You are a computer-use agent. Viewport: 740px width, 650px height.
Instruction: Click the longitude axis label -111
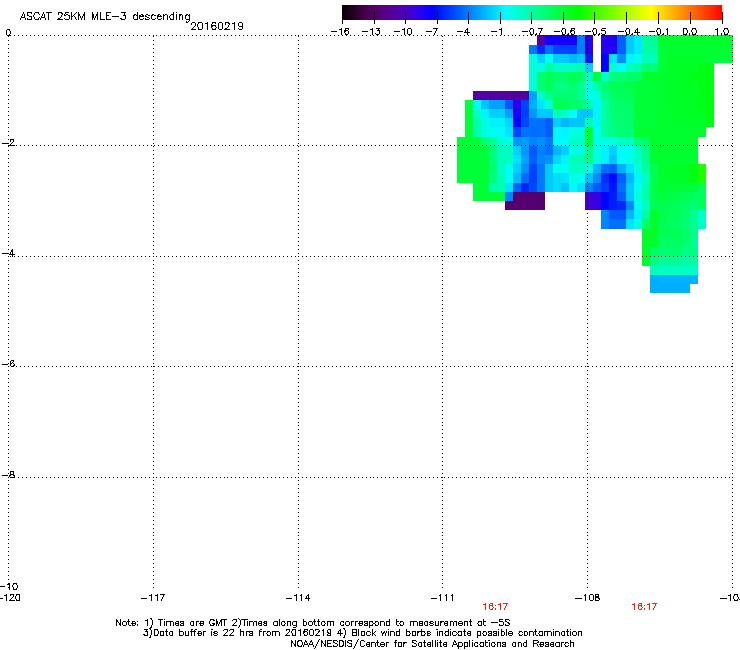pos(442,598)
